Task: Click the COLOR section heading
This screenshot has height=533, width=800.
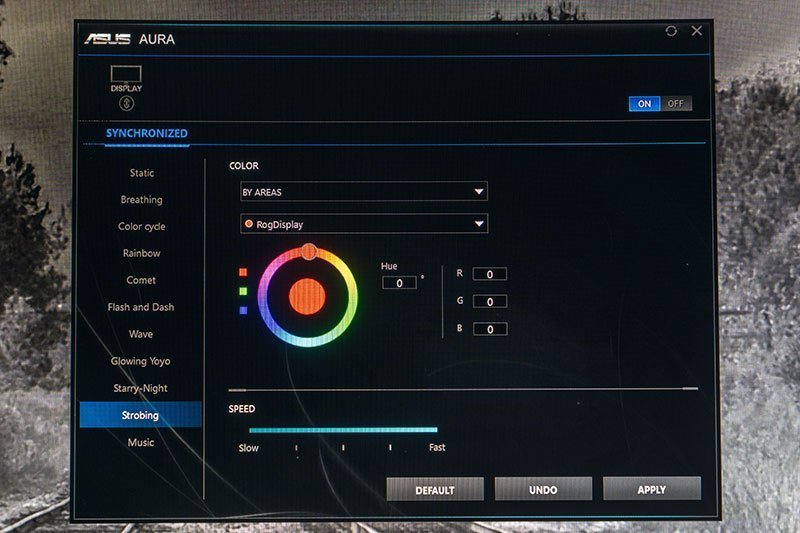Action: [244, 166]
